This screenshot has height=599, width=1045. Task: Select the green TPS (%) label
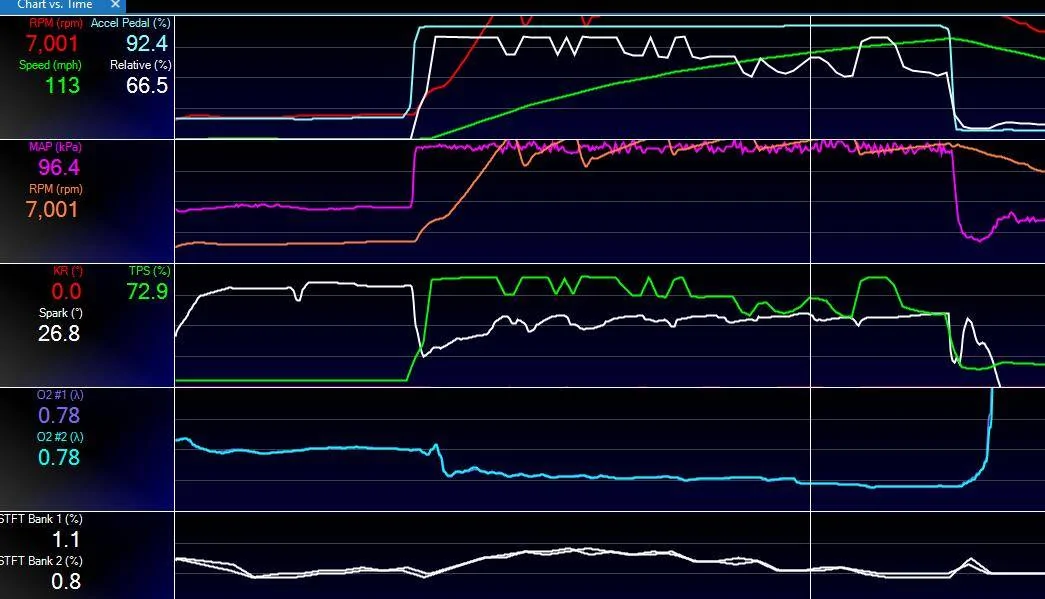click(x=149, y=271)
